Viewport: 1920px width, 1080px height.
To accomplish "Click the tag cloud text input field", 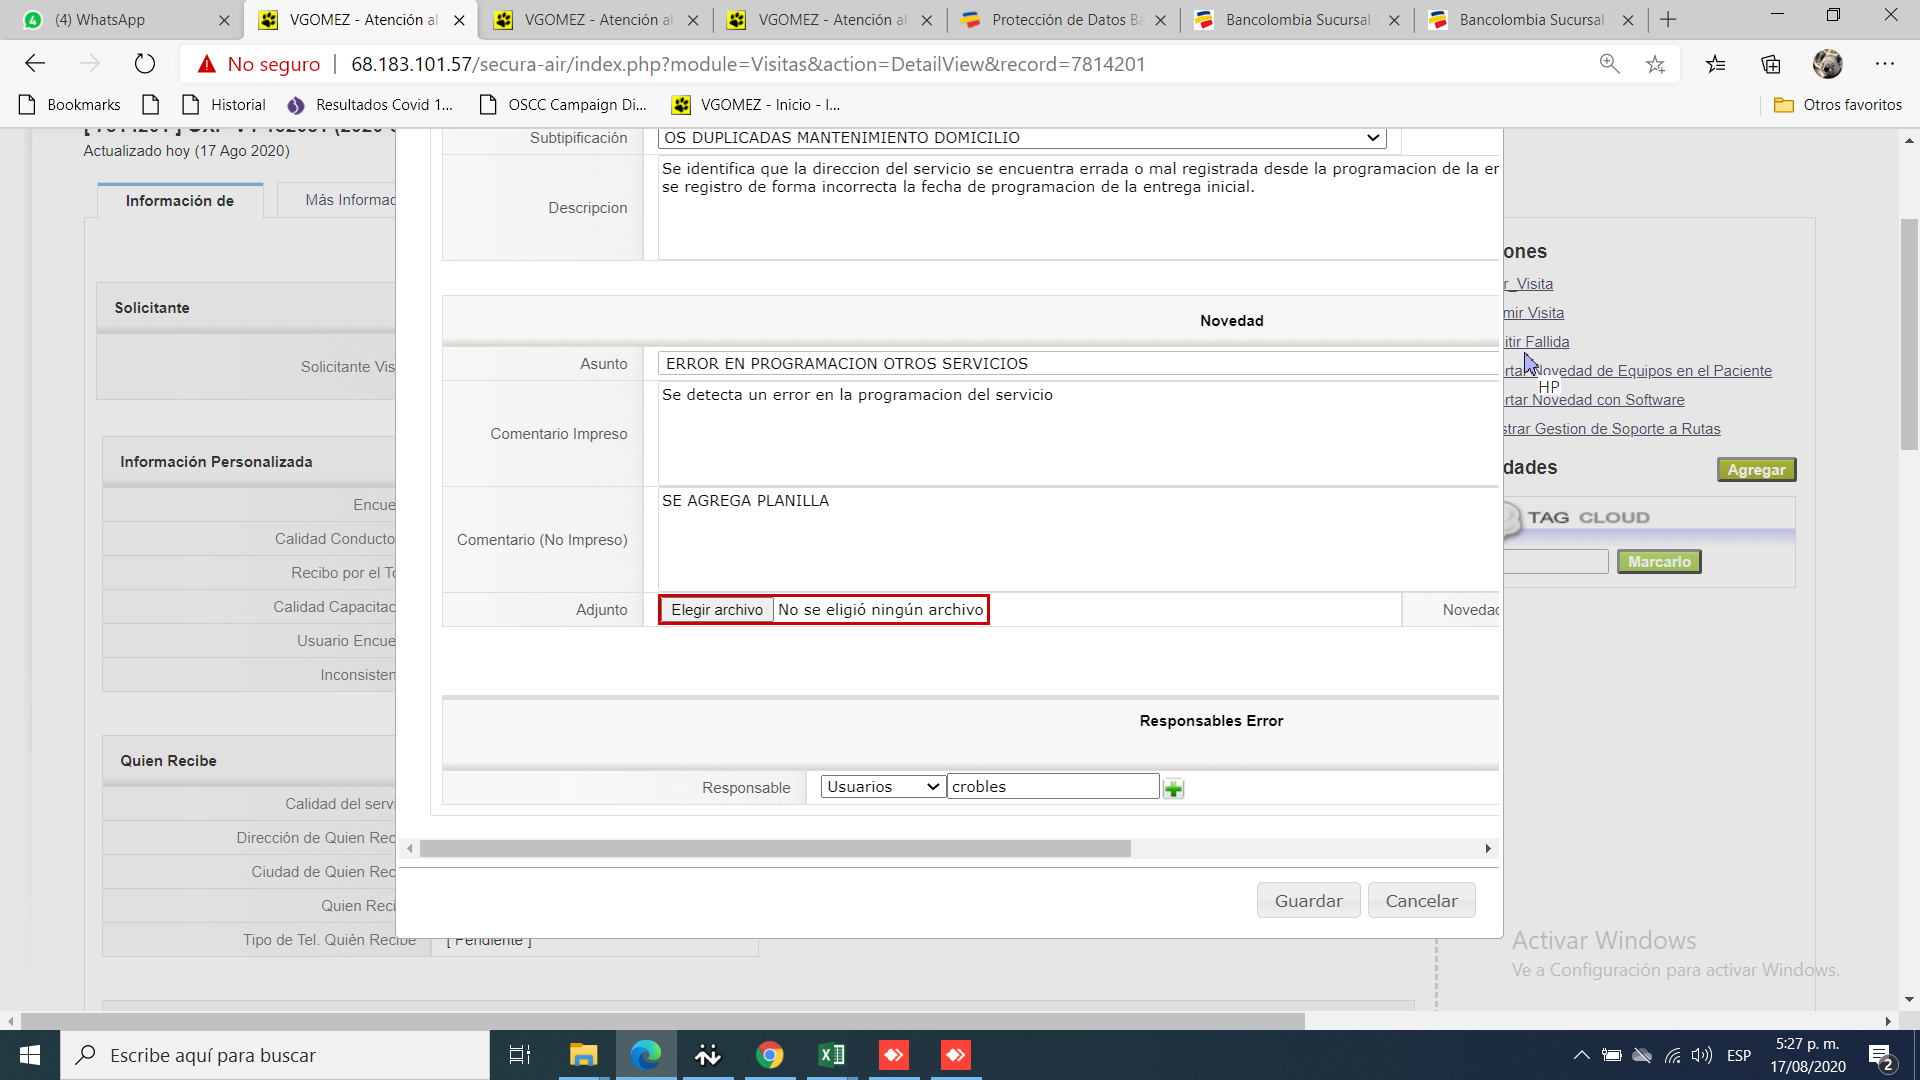I will pyautogui.click(x=1555, y=562).
